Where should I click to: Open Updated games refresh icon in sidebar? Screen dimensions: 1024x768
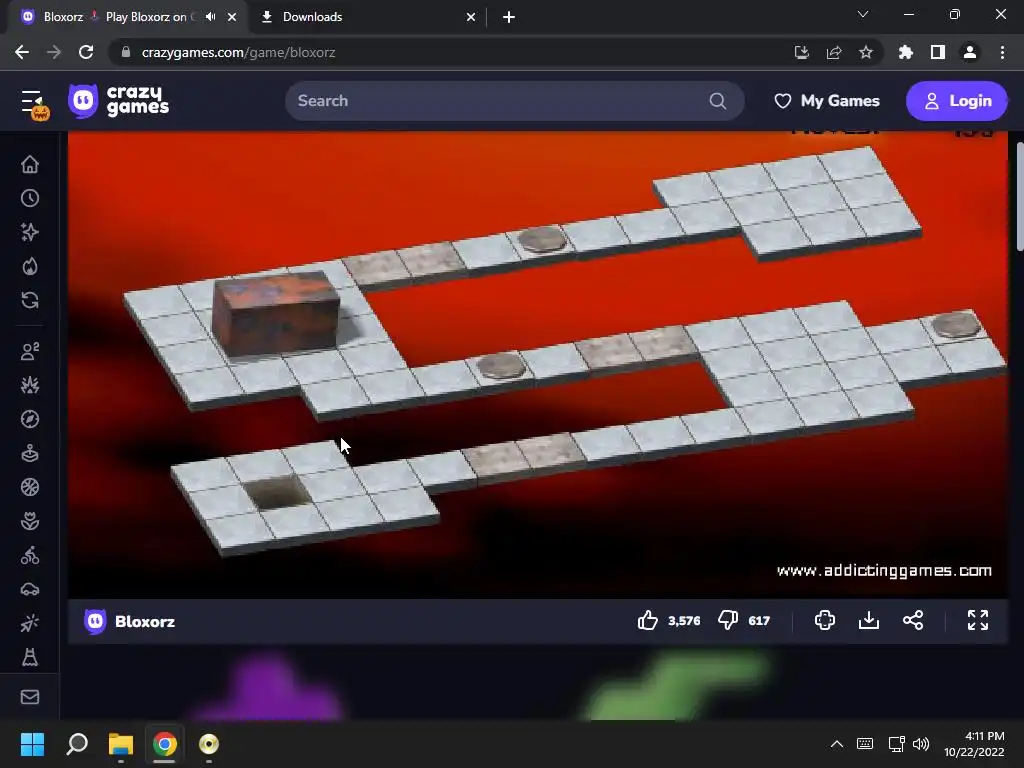tap(29, 300)
